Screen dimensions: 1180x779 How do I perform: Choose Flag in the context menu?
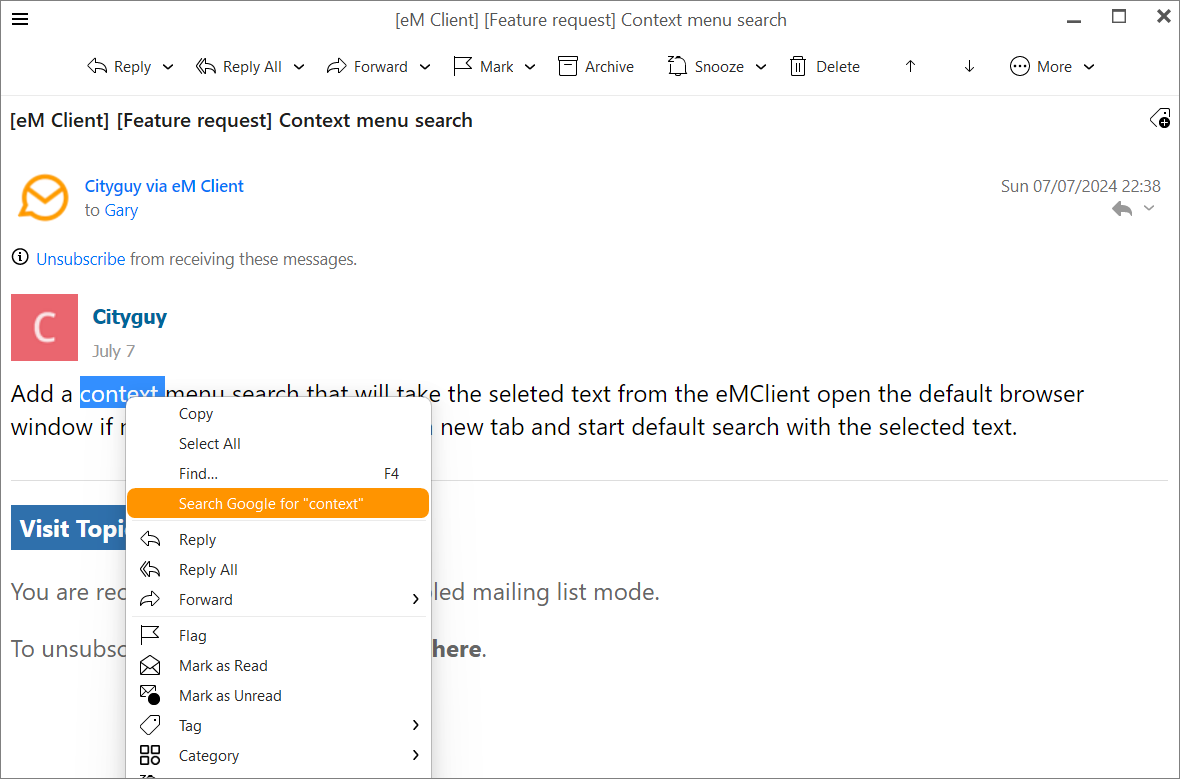pos(278,636)
